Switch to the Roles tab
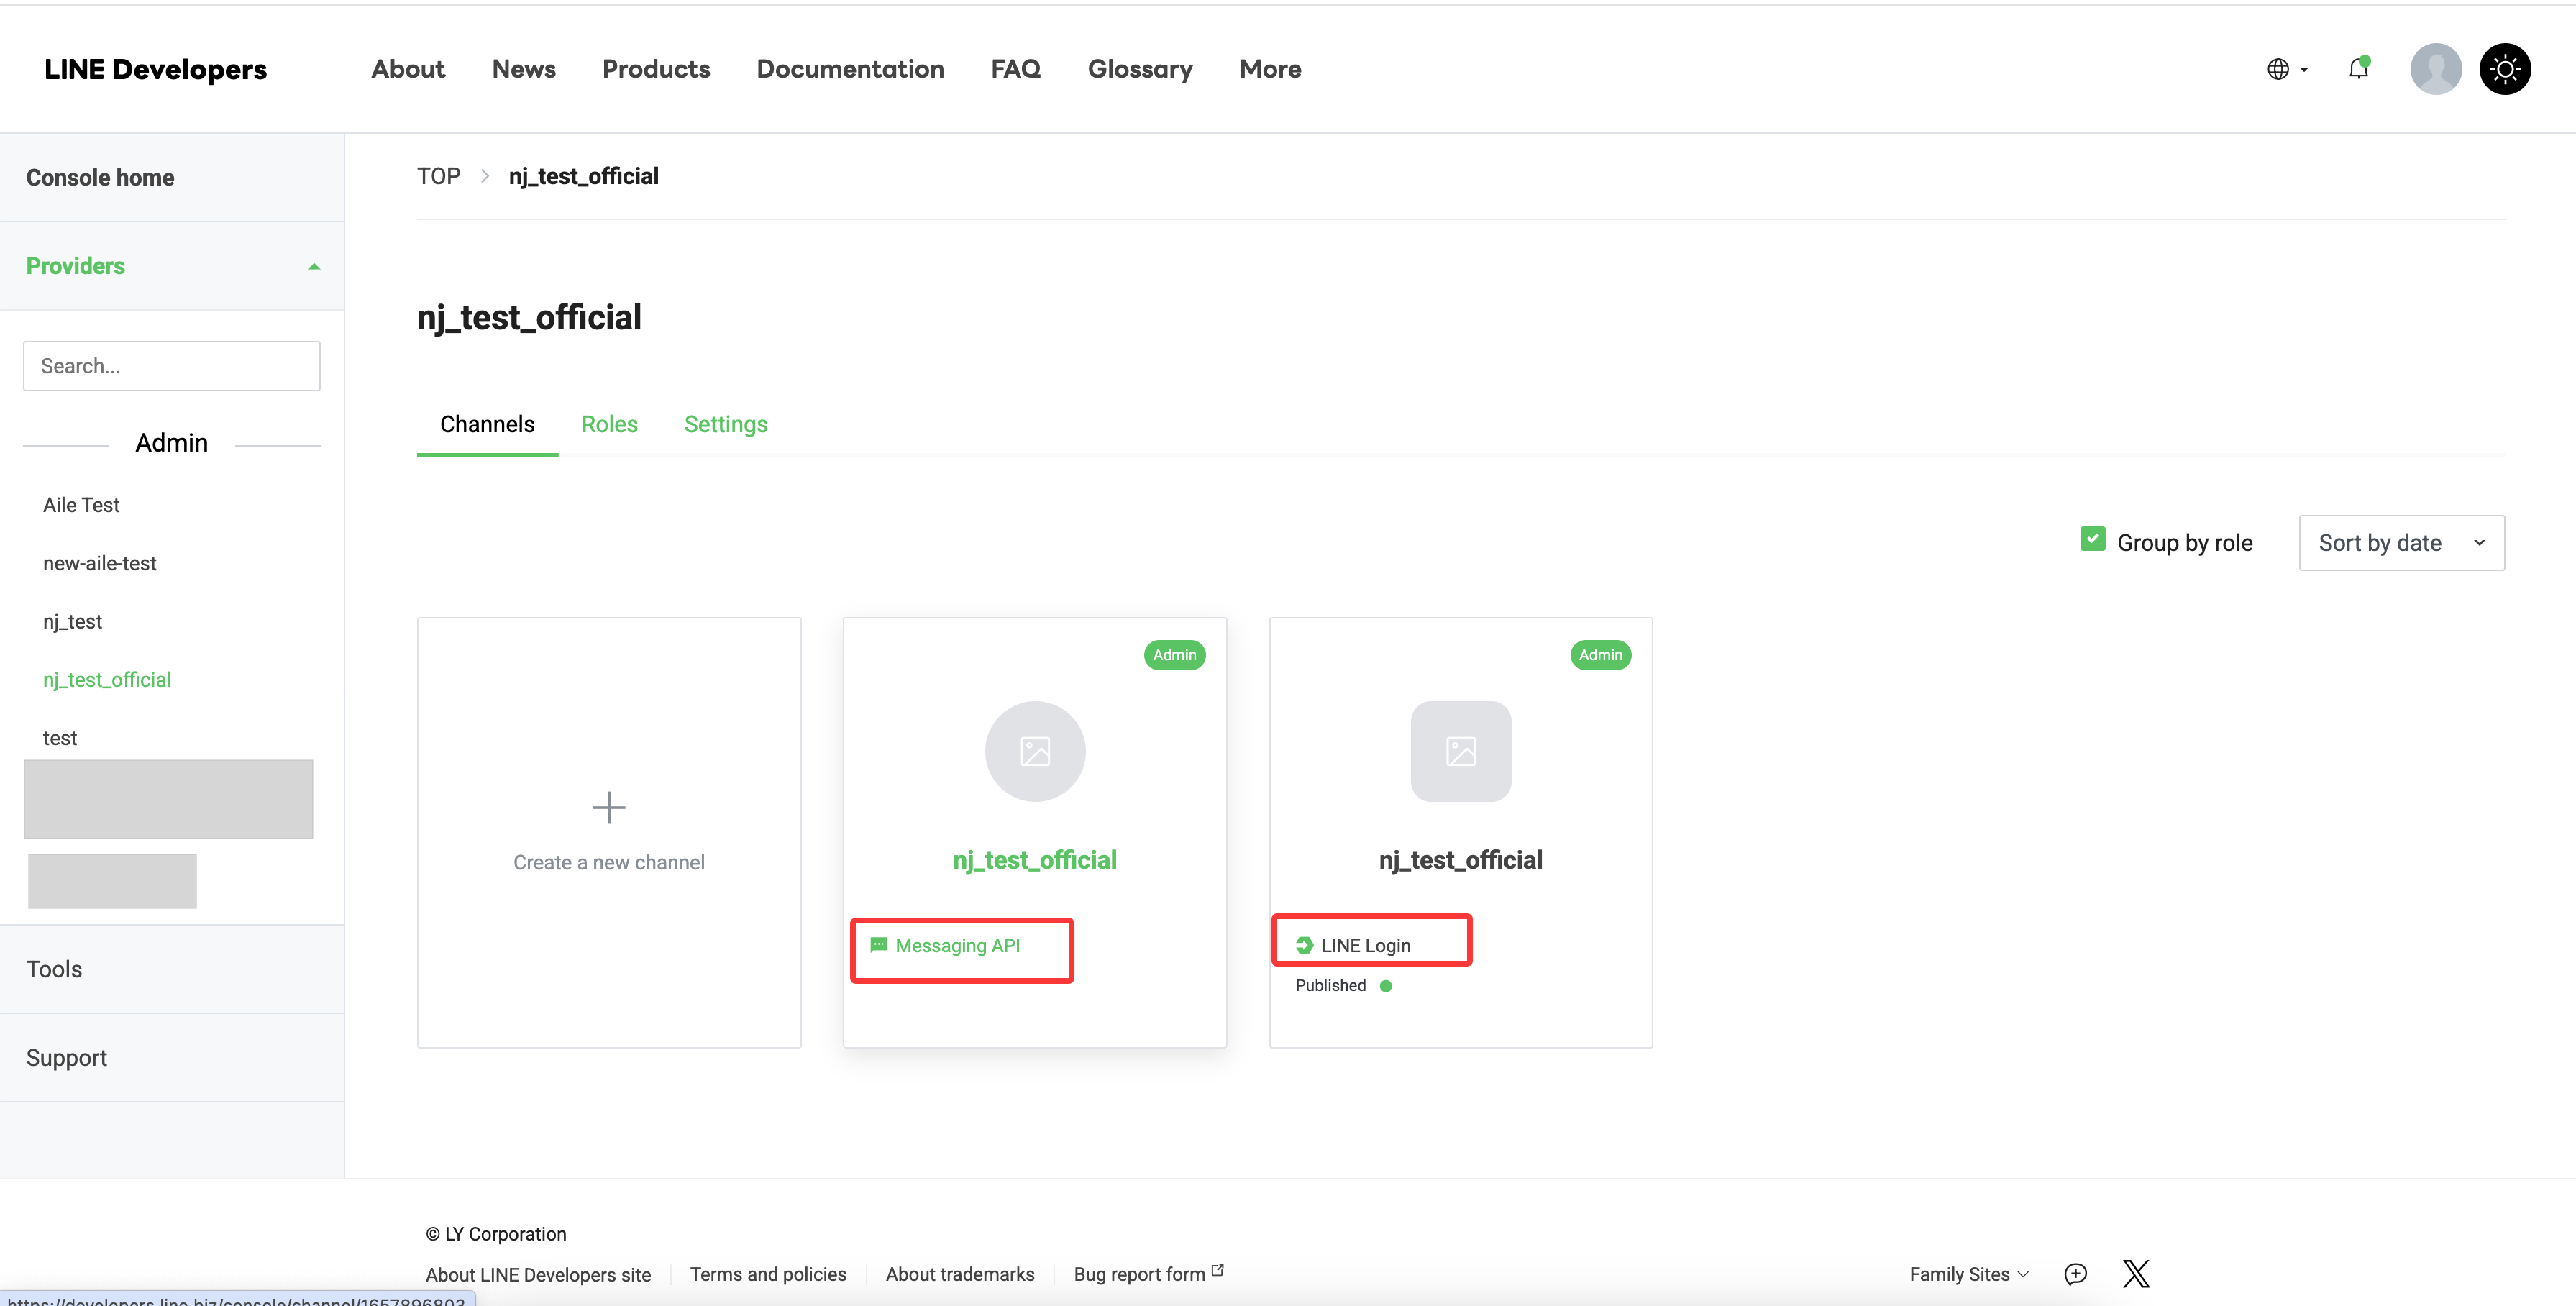Image resolution: width=2576 pixels, height=1306 pixels. 609,424
